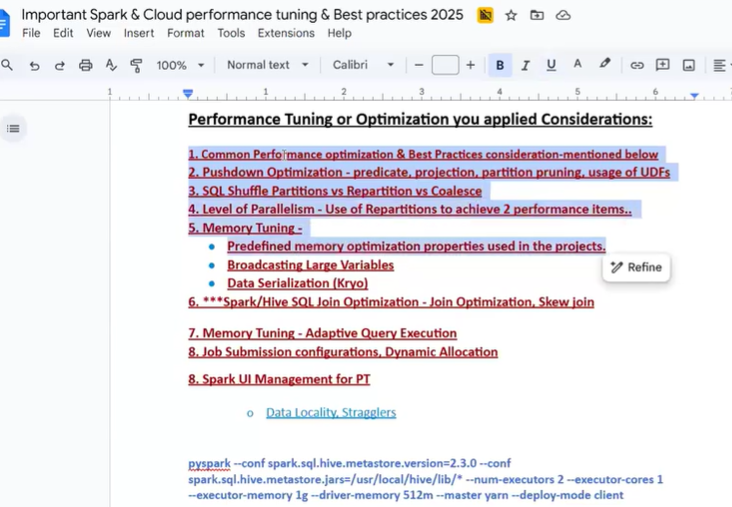Click line '1. Common Performance optimization'
The height and width of the screenshot is (507, 732).
click(x=423, y=155)
